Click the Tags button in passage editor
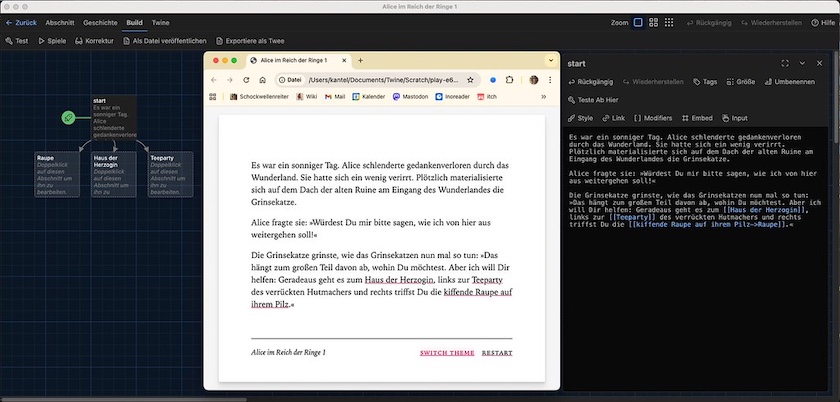 tap(704, 81)
